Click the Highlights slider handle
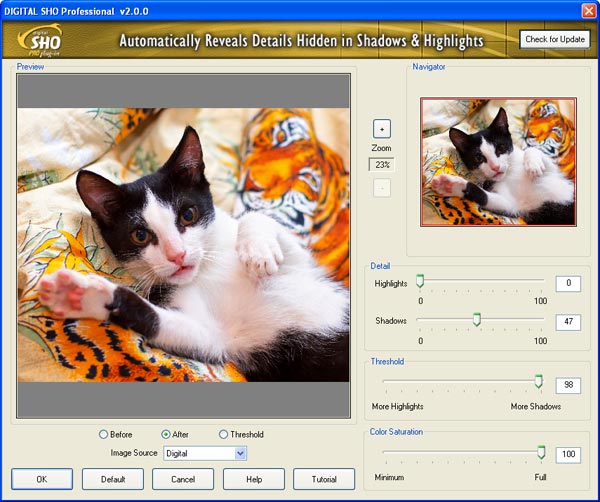This screenshot has width=600, height=502. pyautogui.click(x=420, y=282)
